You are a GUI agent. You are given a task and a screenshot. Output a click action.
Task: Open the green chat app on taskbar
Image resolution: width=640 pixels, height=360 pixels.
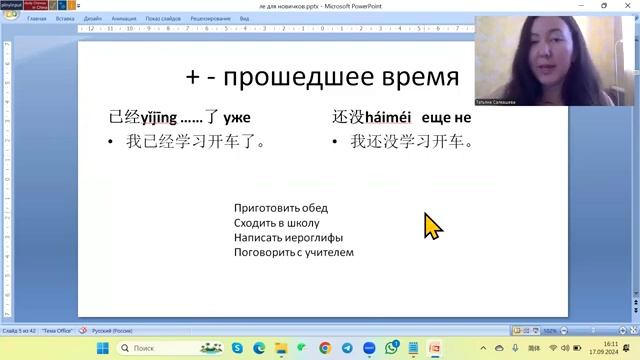click(x=303, y=348)
